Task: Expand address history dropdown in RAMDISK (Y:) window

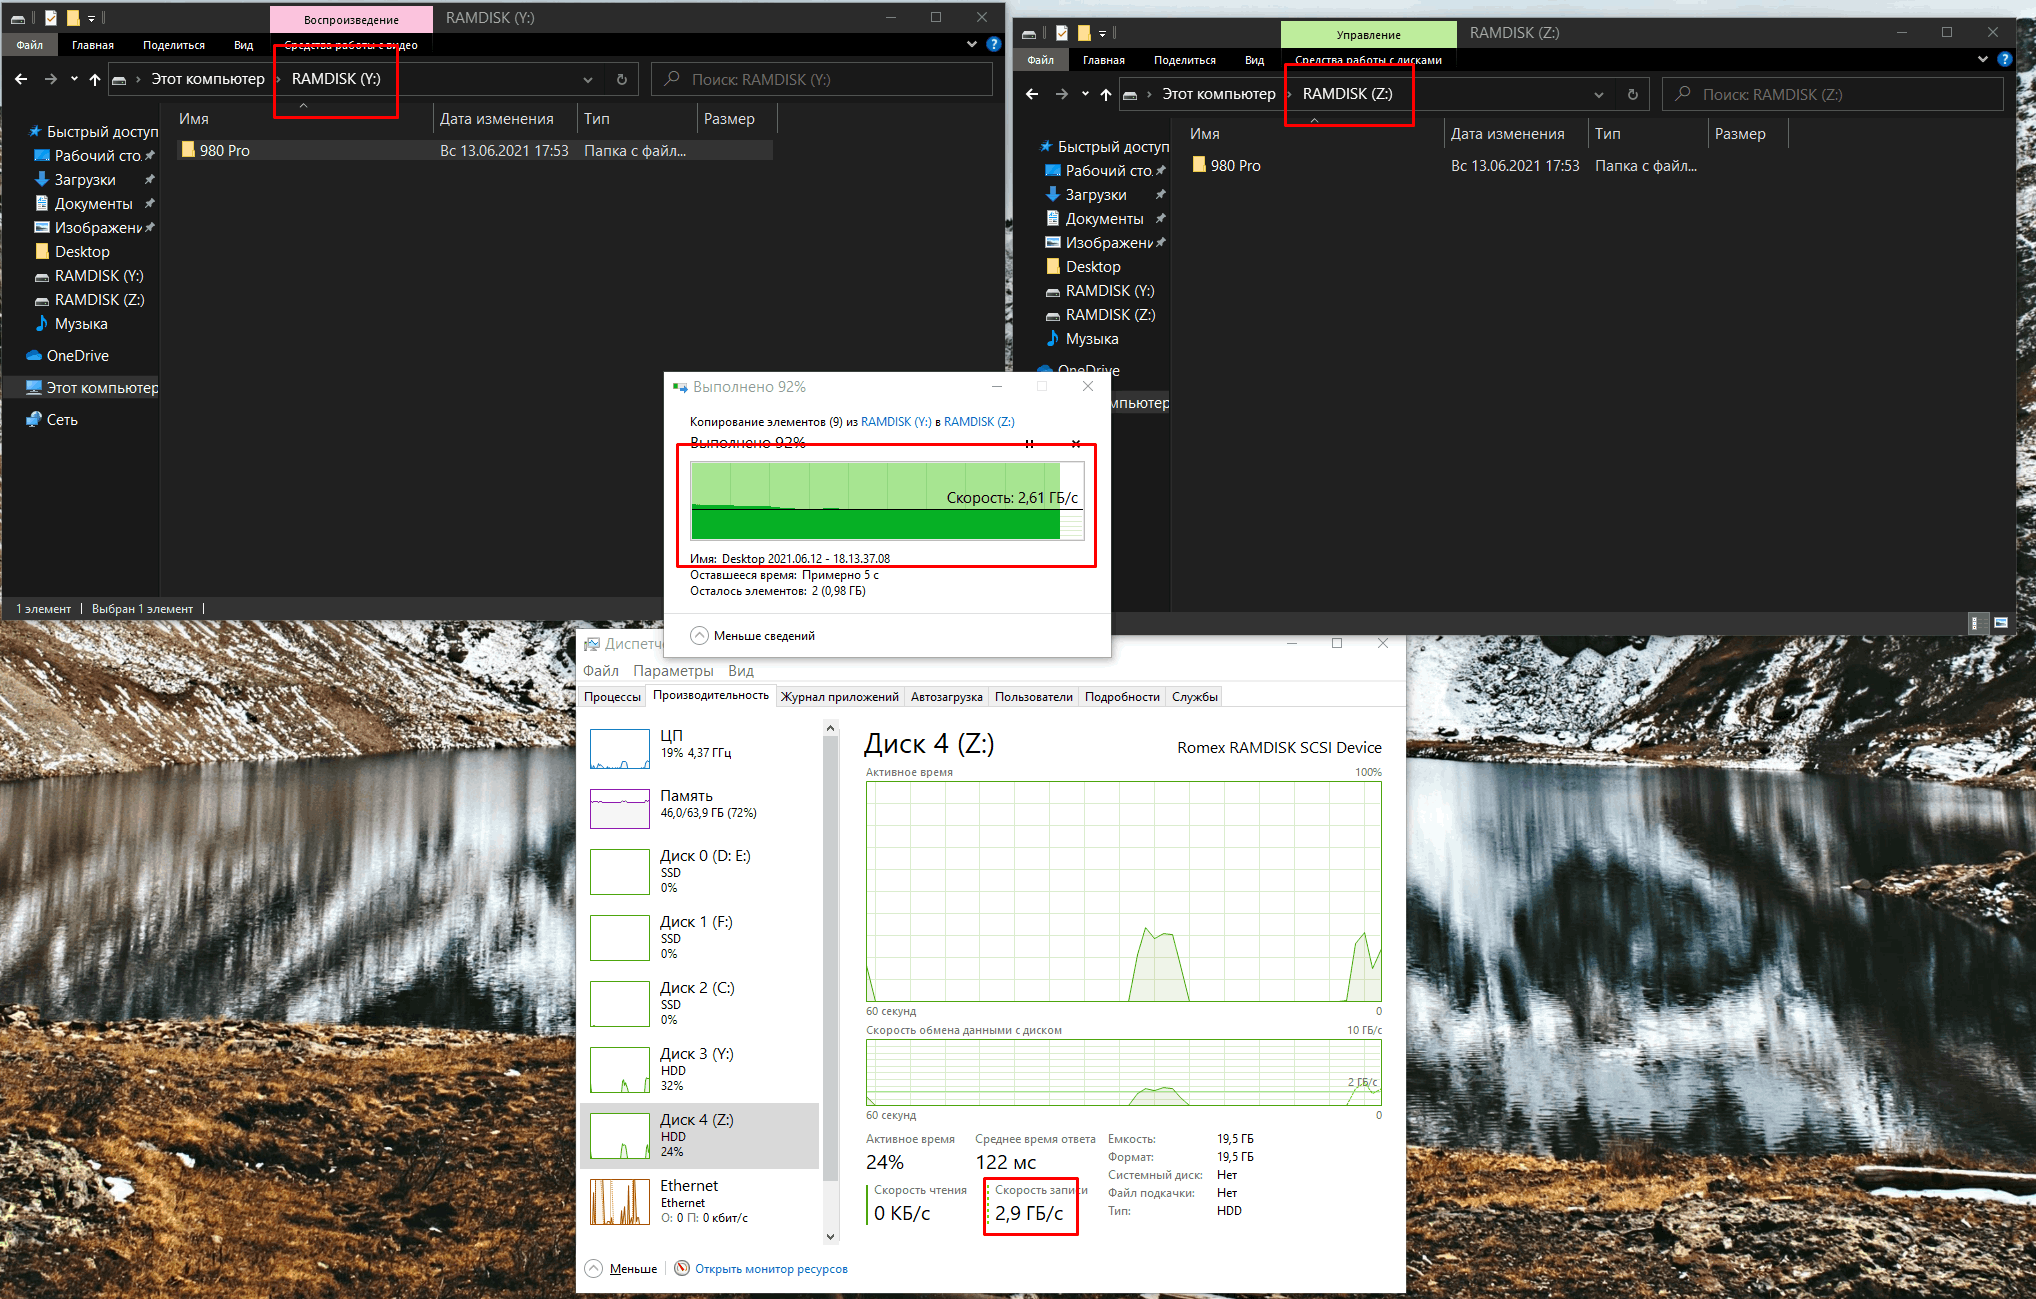Action: pyautogui.click(x=588, y=79)
